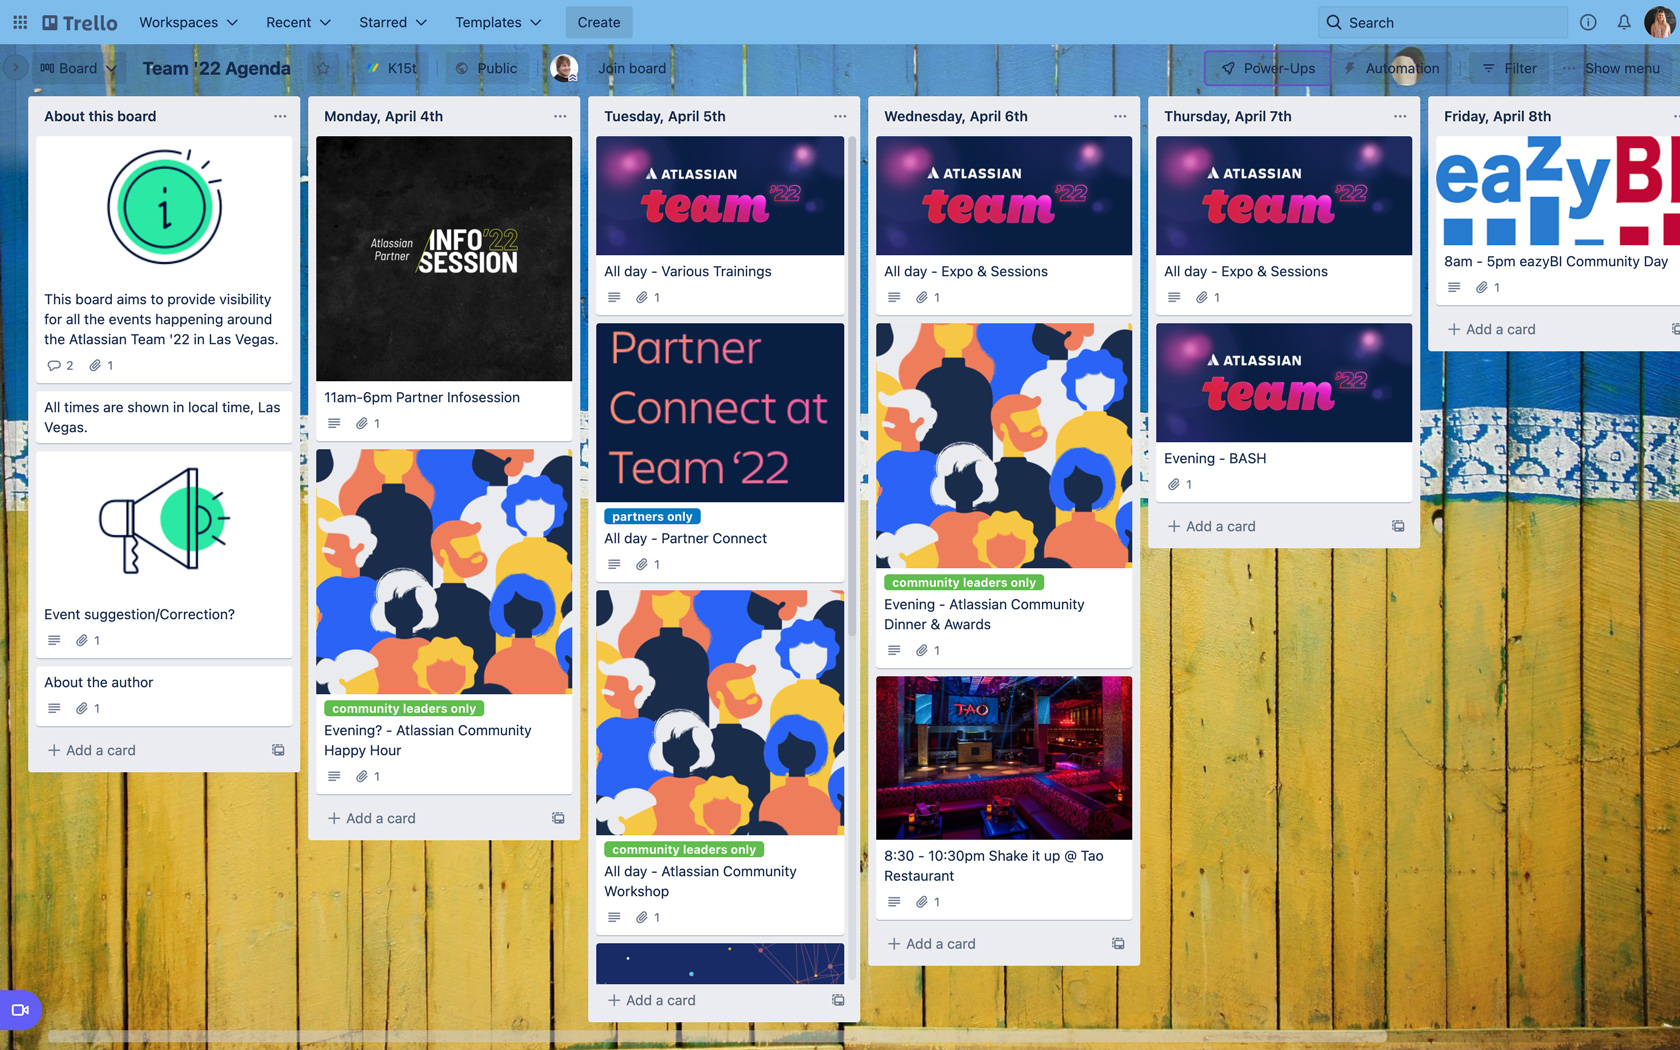The width and height of the screenshot is (1680, 1050).
Task: Open the Filter cards option
Action: 1510,68
